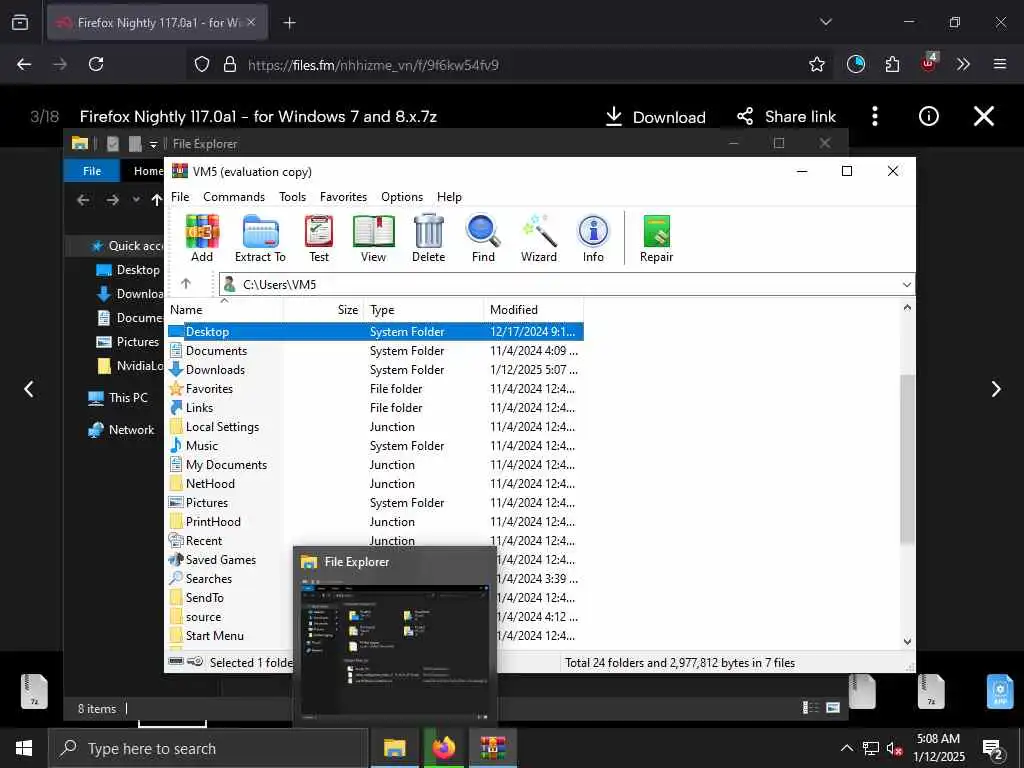Select the Documents folder row
Viewport: 1024px width, 768px height.
point(376,351)
